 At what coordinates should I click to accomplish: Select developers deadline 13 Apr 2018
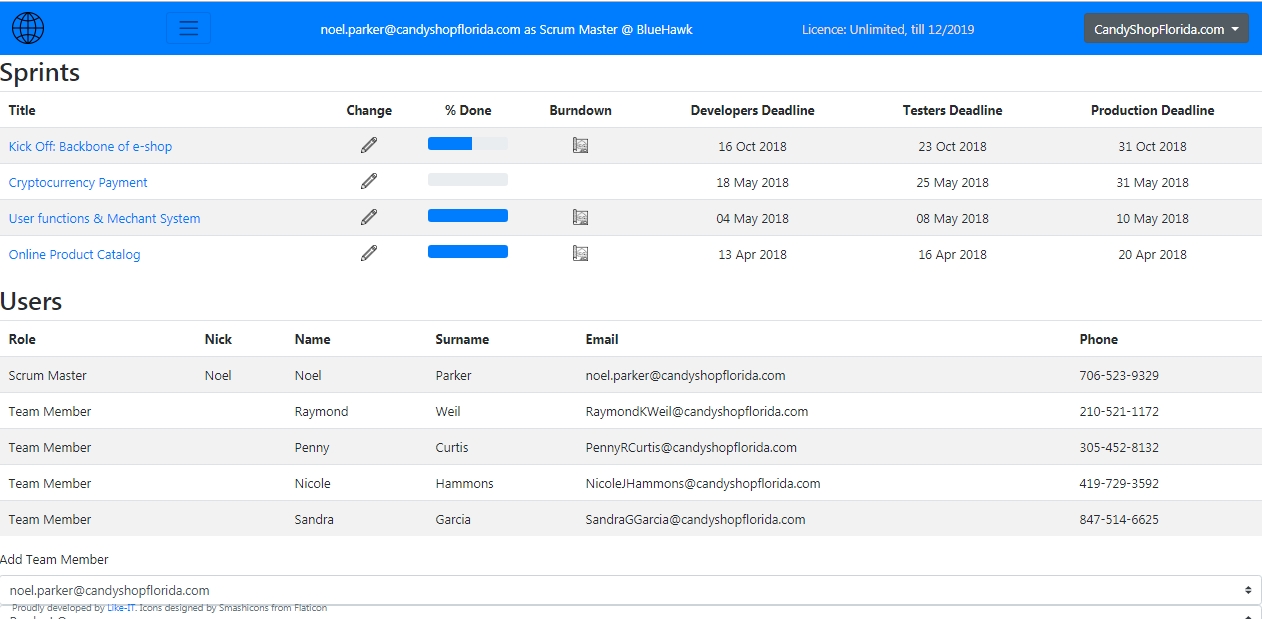tap(752, 254)
